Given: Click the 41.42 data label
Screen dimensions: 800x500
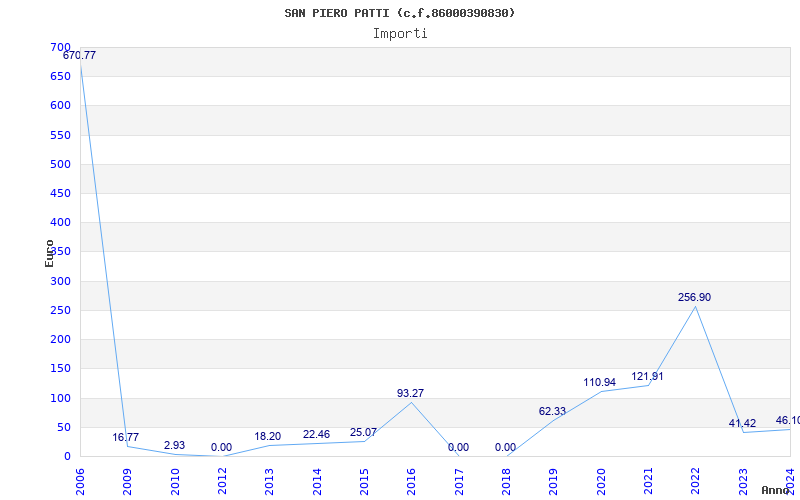Looking at the screenshot, I should point(742,423).
